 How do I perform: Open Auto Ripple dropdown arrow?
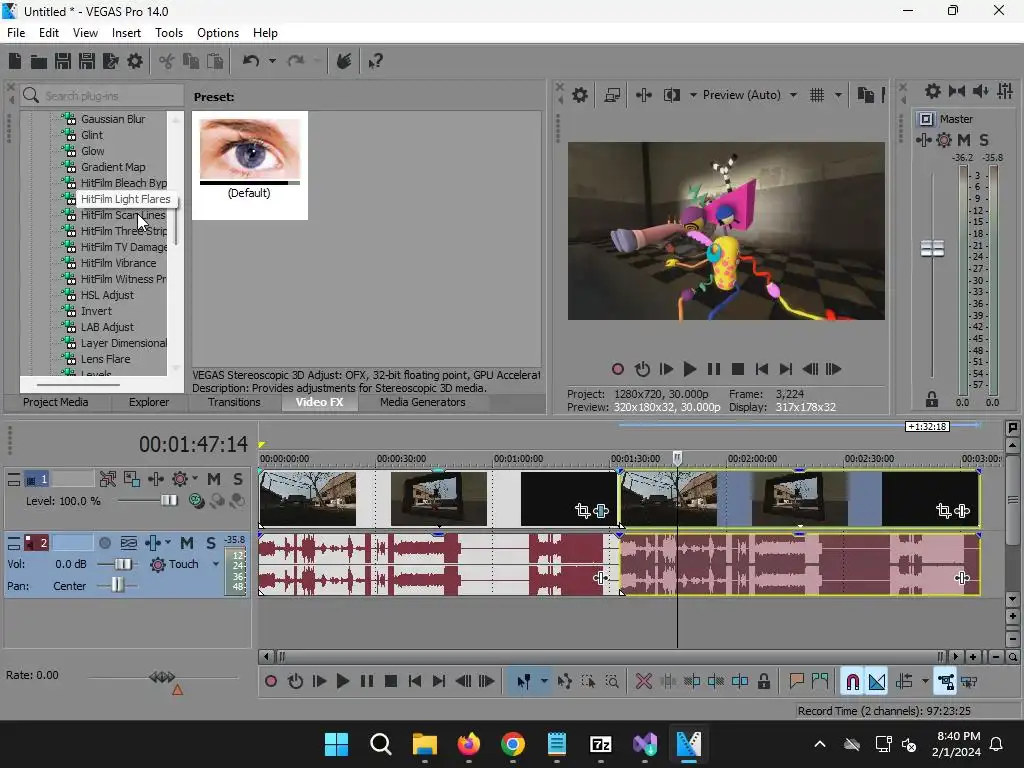(925, 682)
